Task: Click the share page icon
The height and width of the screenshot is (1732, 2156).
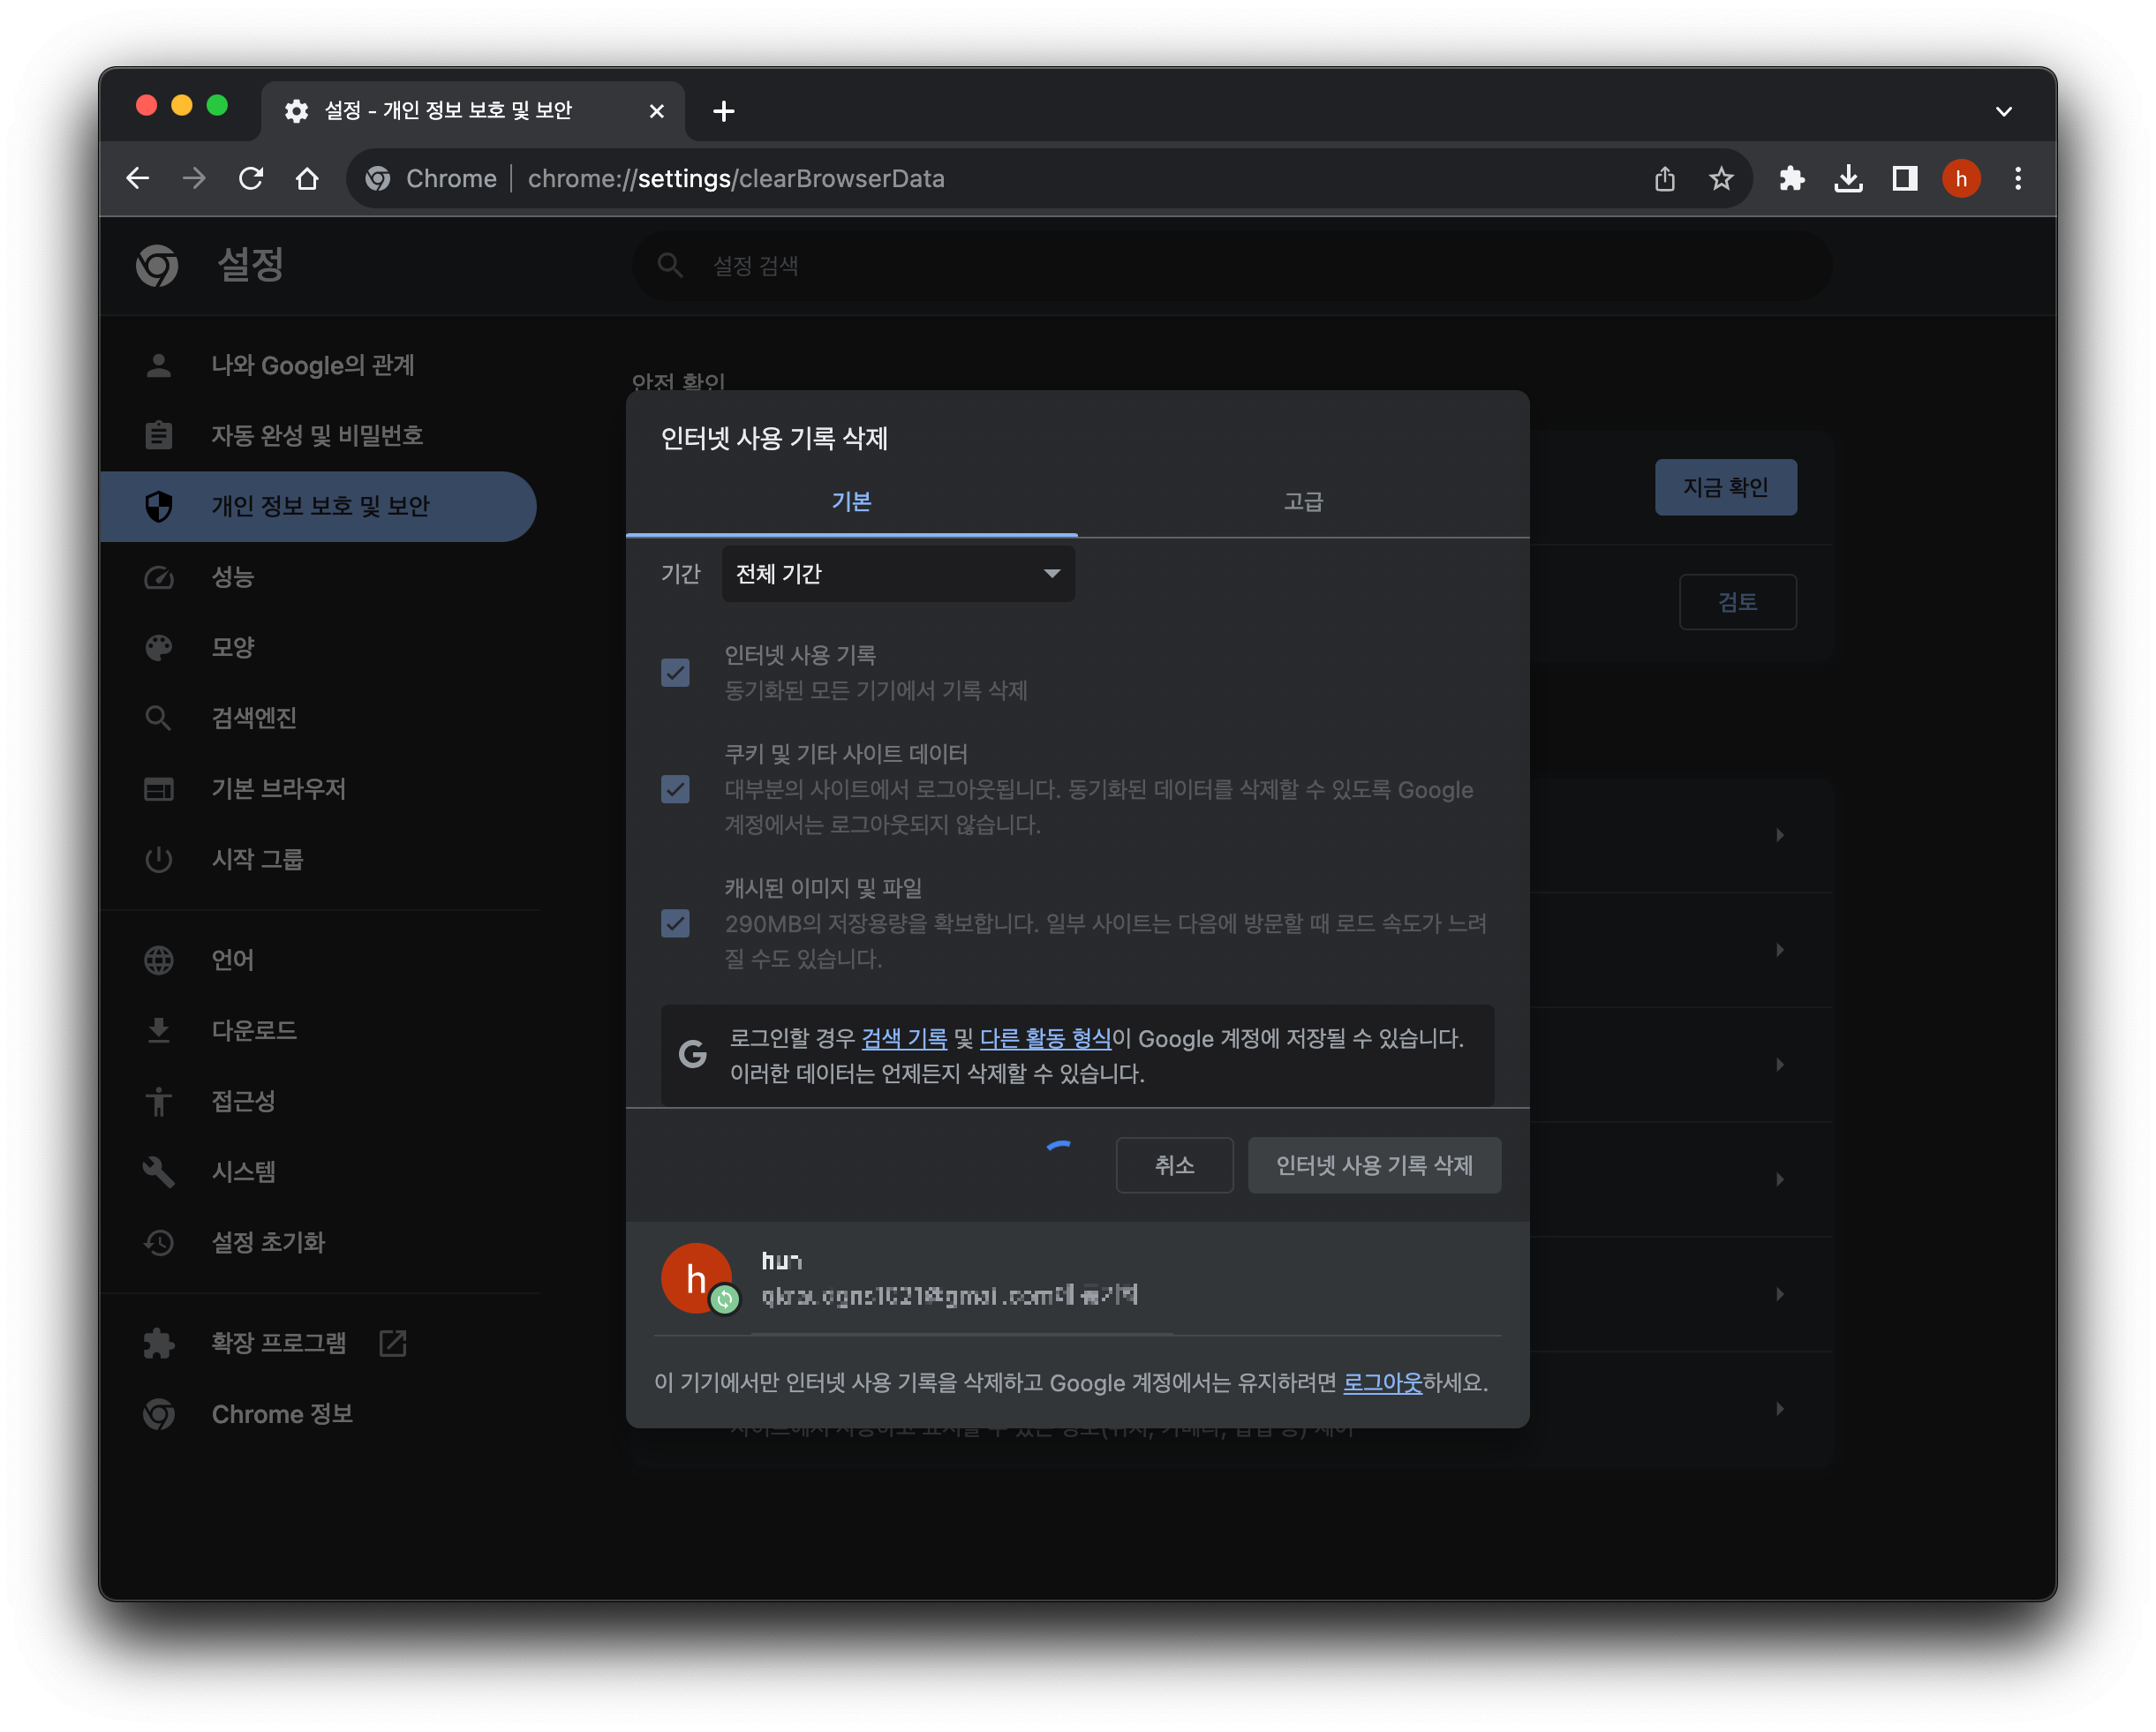Action: 1664,179
